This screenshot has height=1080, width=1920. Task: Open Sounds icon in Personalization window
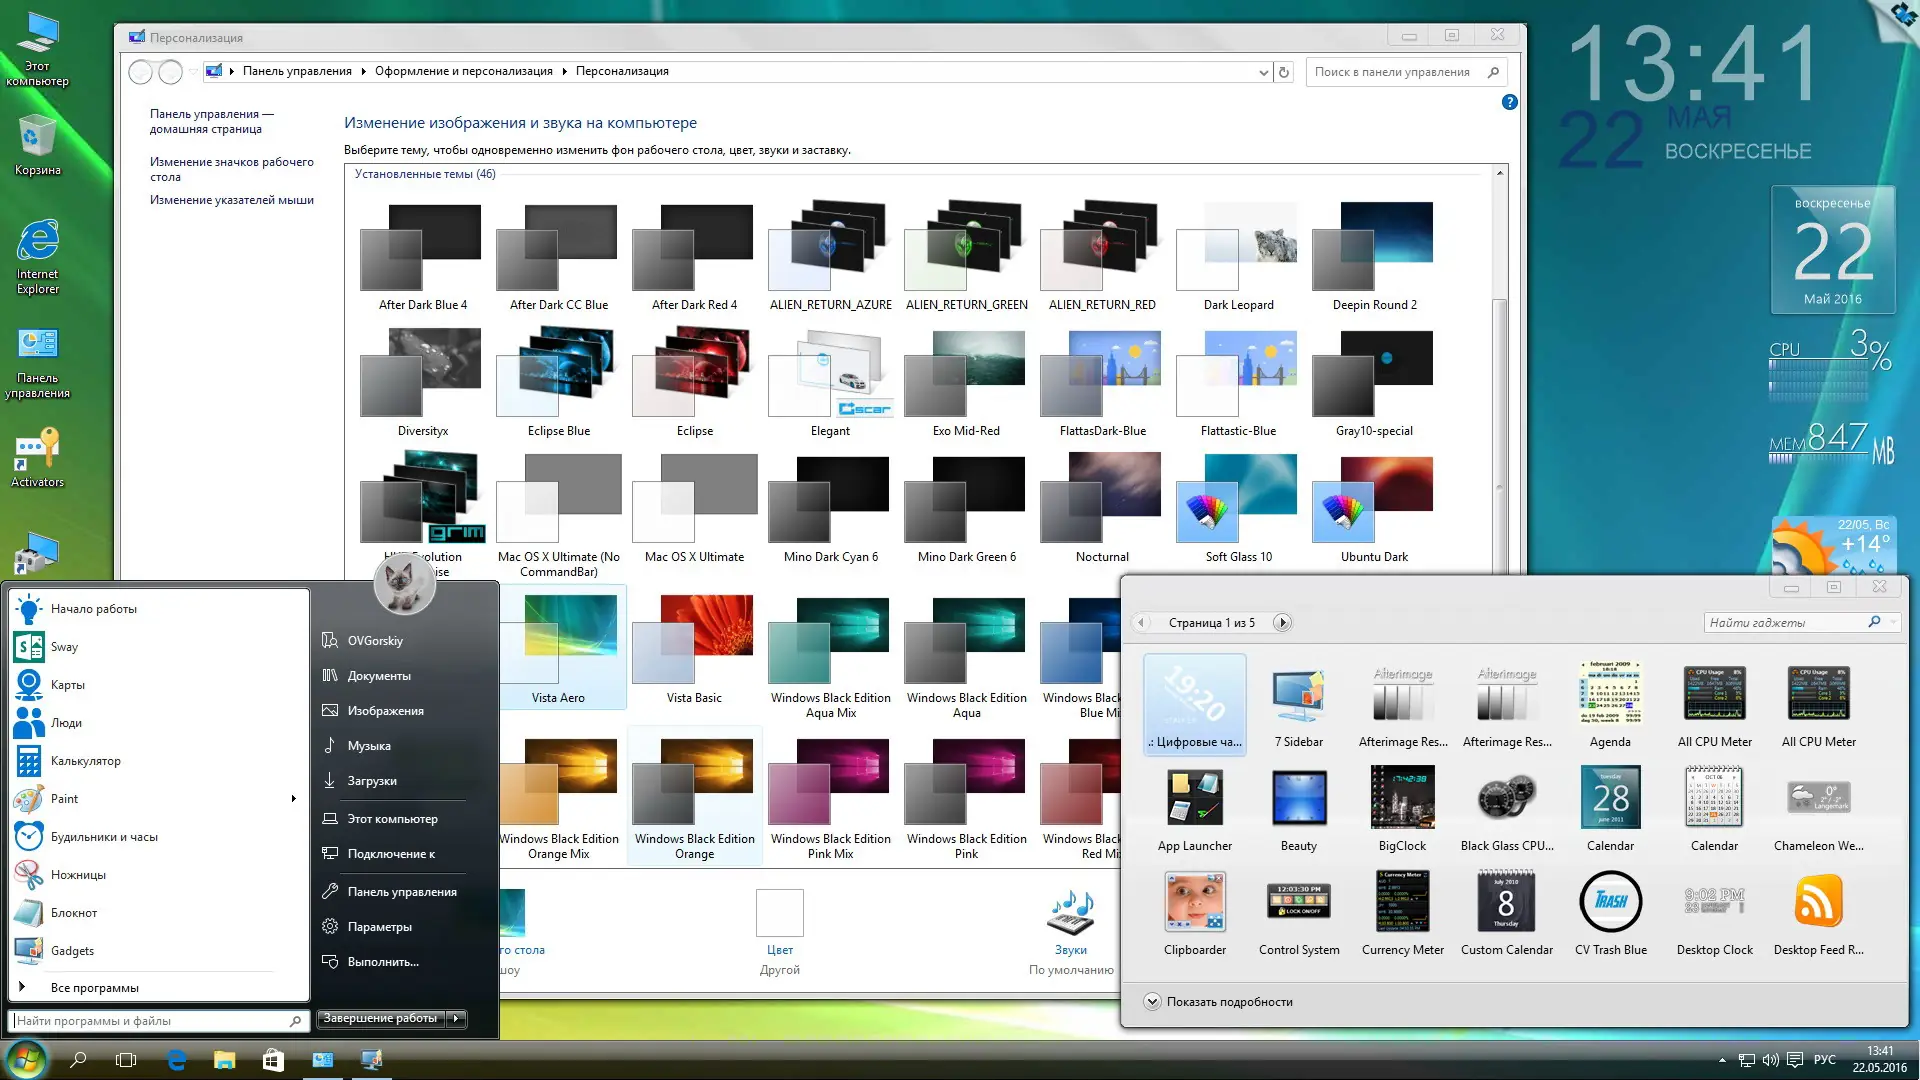1070,914
